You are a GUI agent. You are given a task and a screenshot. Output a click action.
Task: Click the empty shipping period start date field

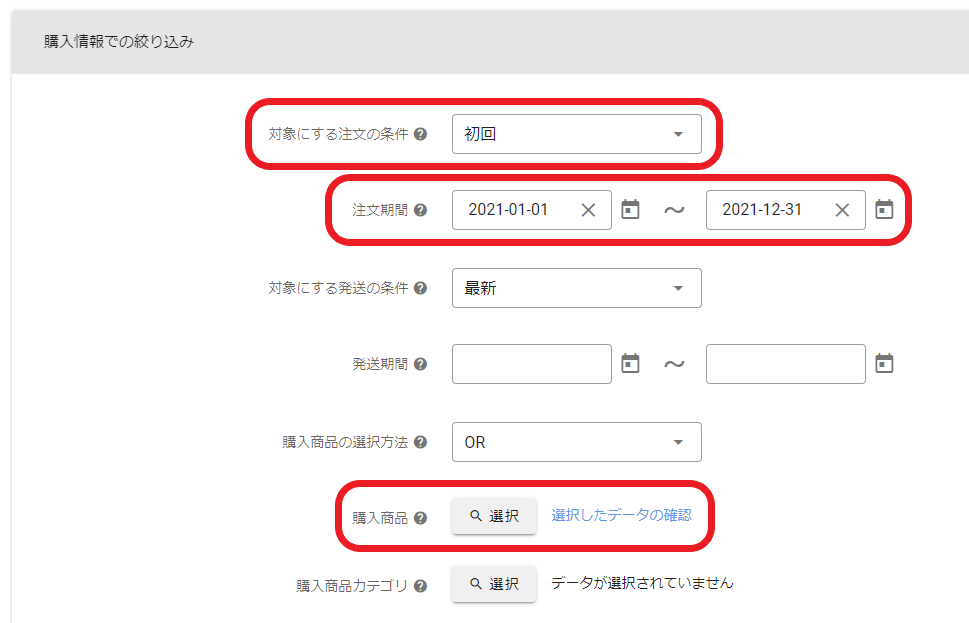point(531,364)
